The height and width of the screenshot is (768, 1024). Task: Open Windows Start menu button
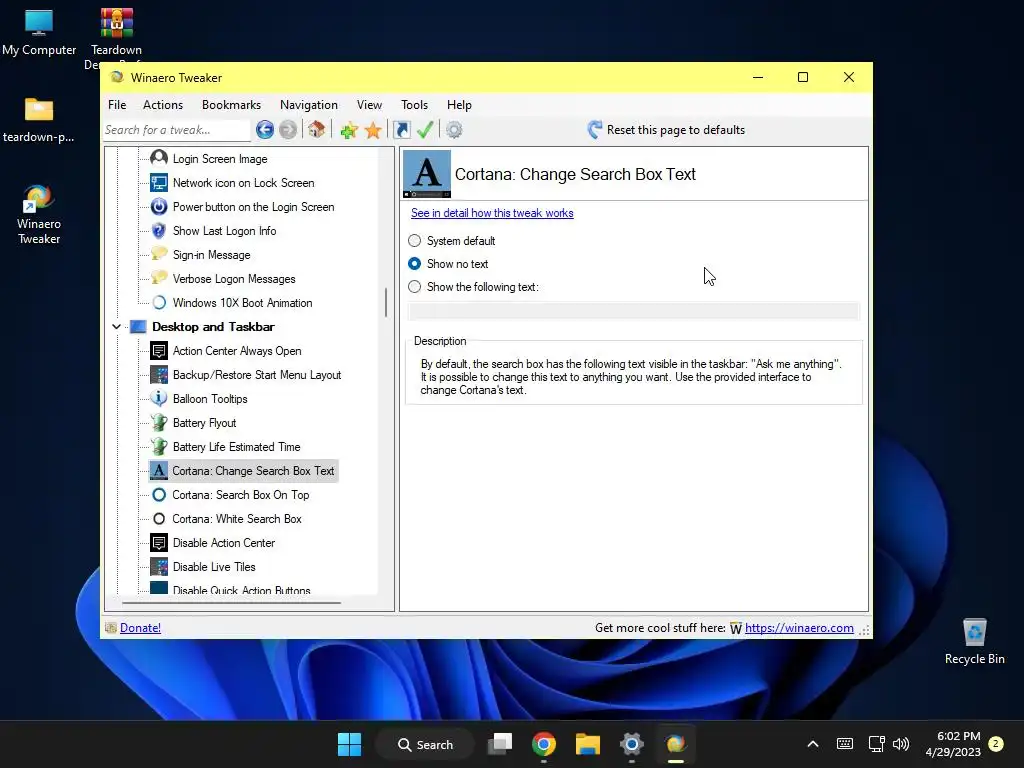(349, 744)
